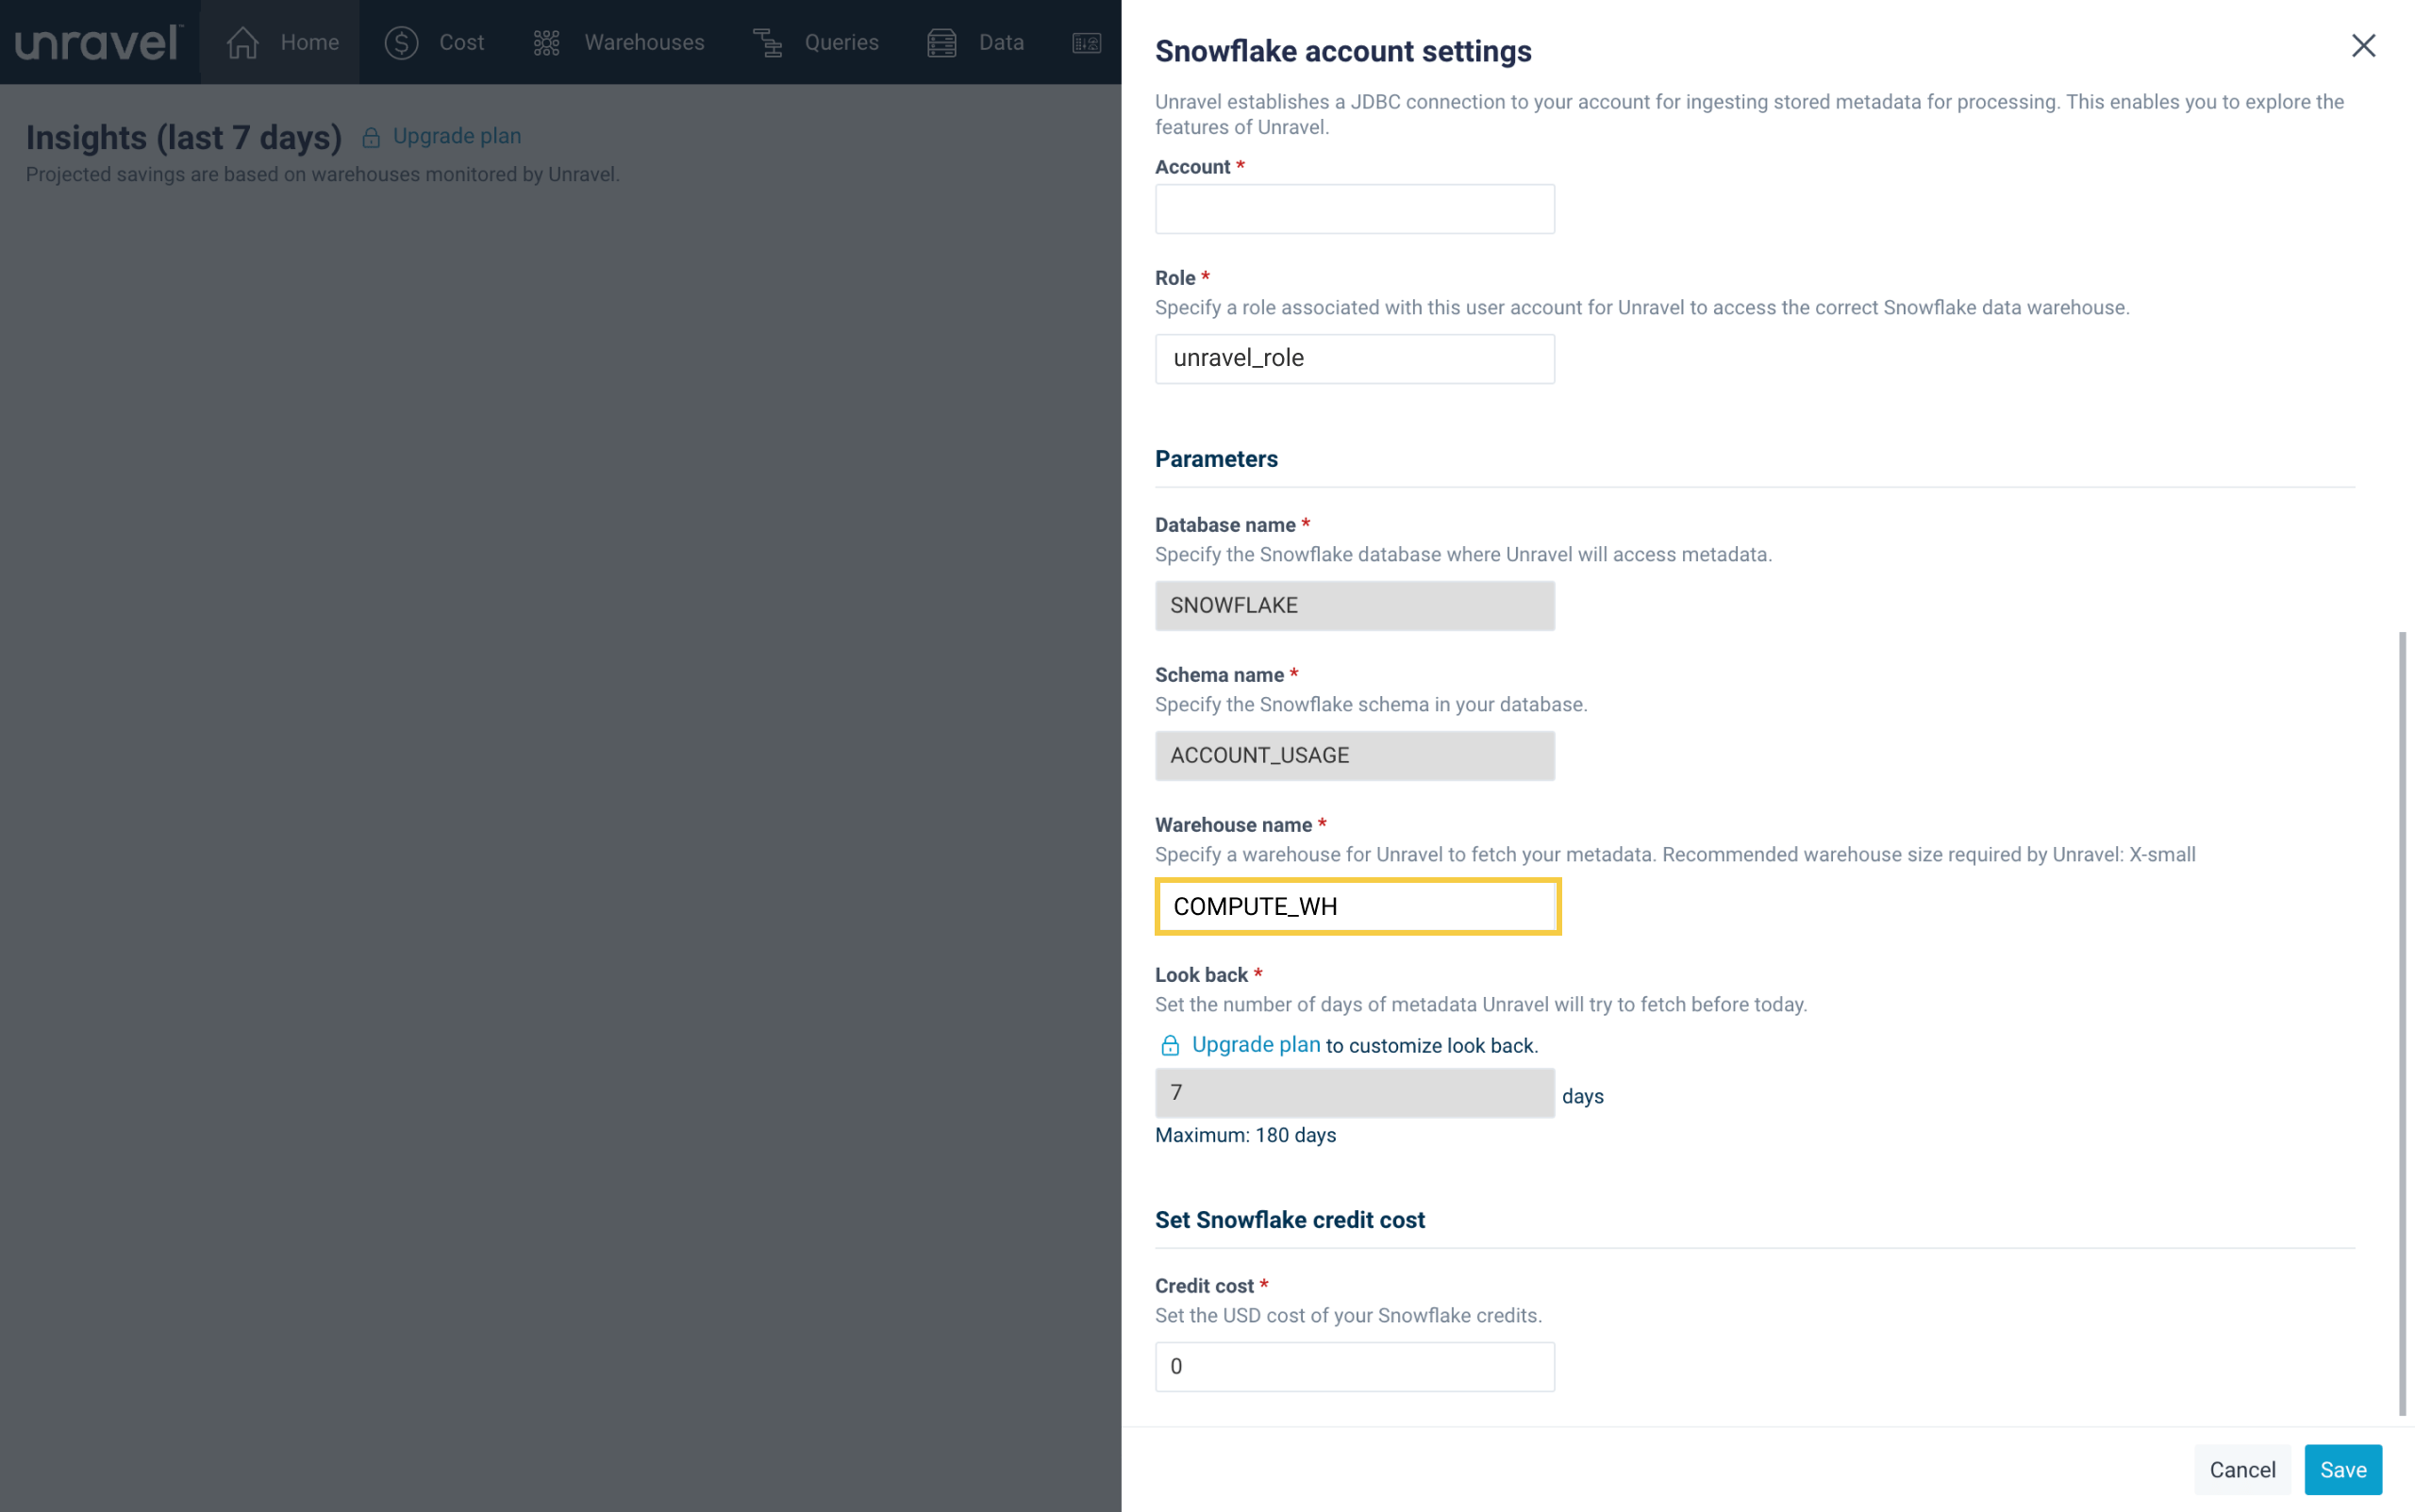The image size is (2415, 1512).
Task: Open the Warehouses menu item
Action: (644, 42)
